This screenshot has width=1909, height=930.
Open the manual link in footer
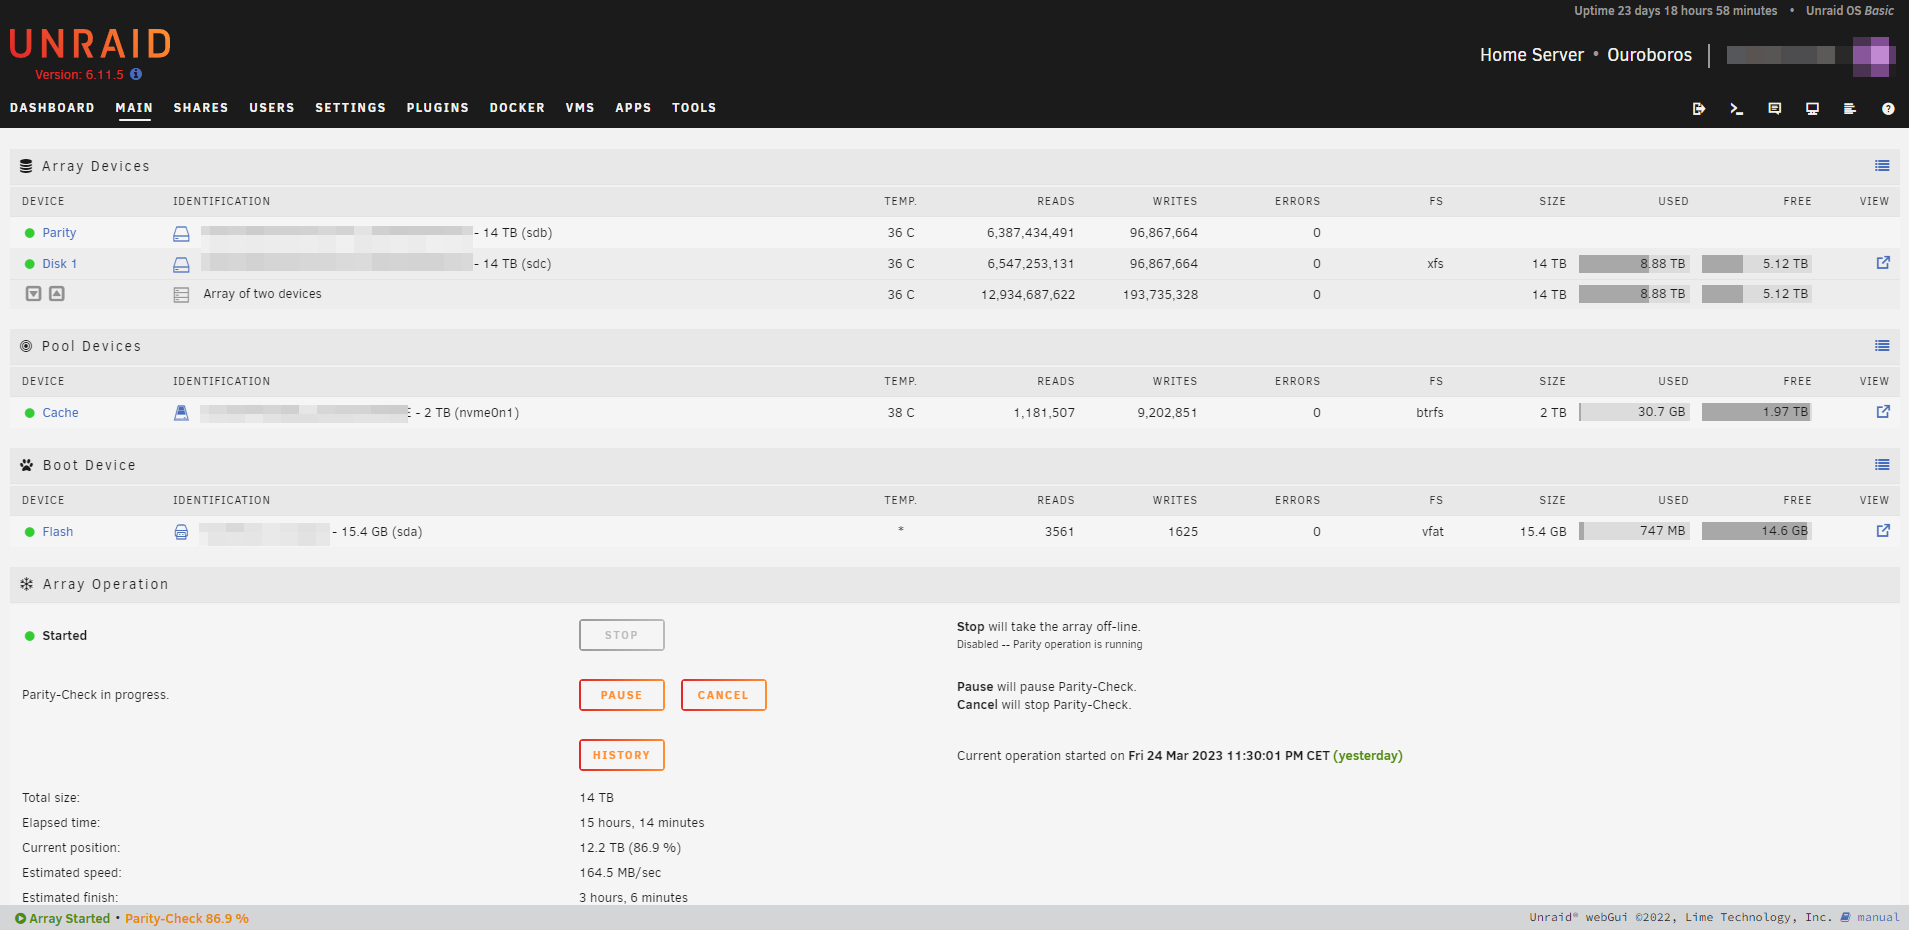tap(1878, 917)
